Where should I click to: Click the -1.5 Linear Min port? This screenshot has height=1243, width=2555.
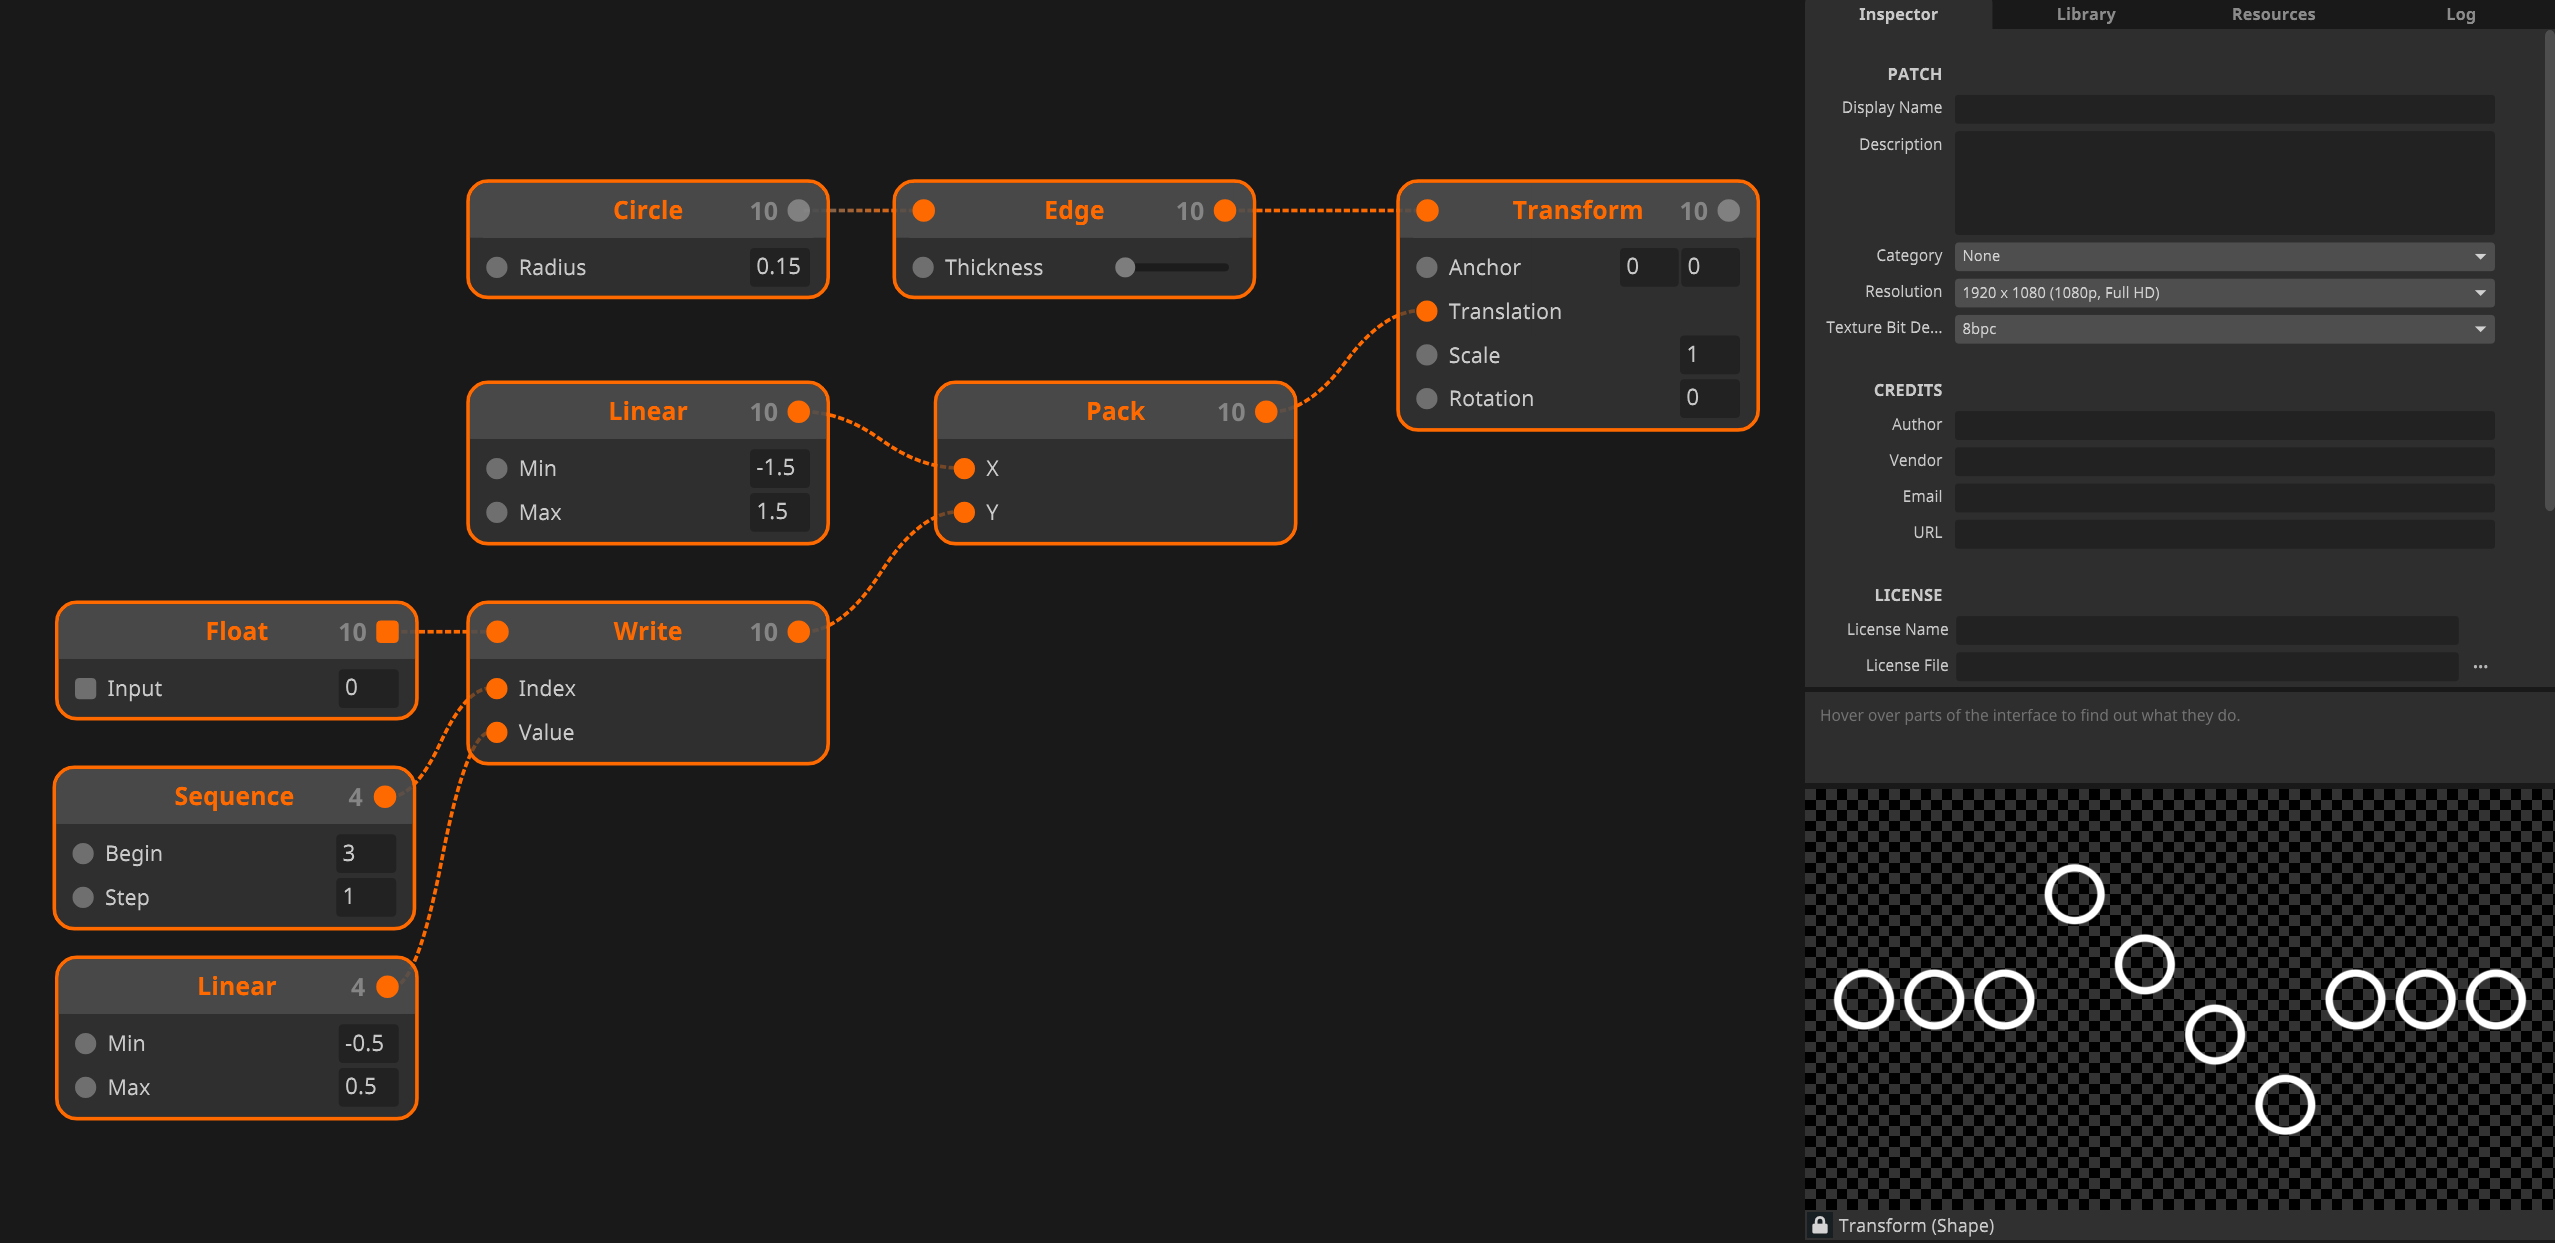497,468
